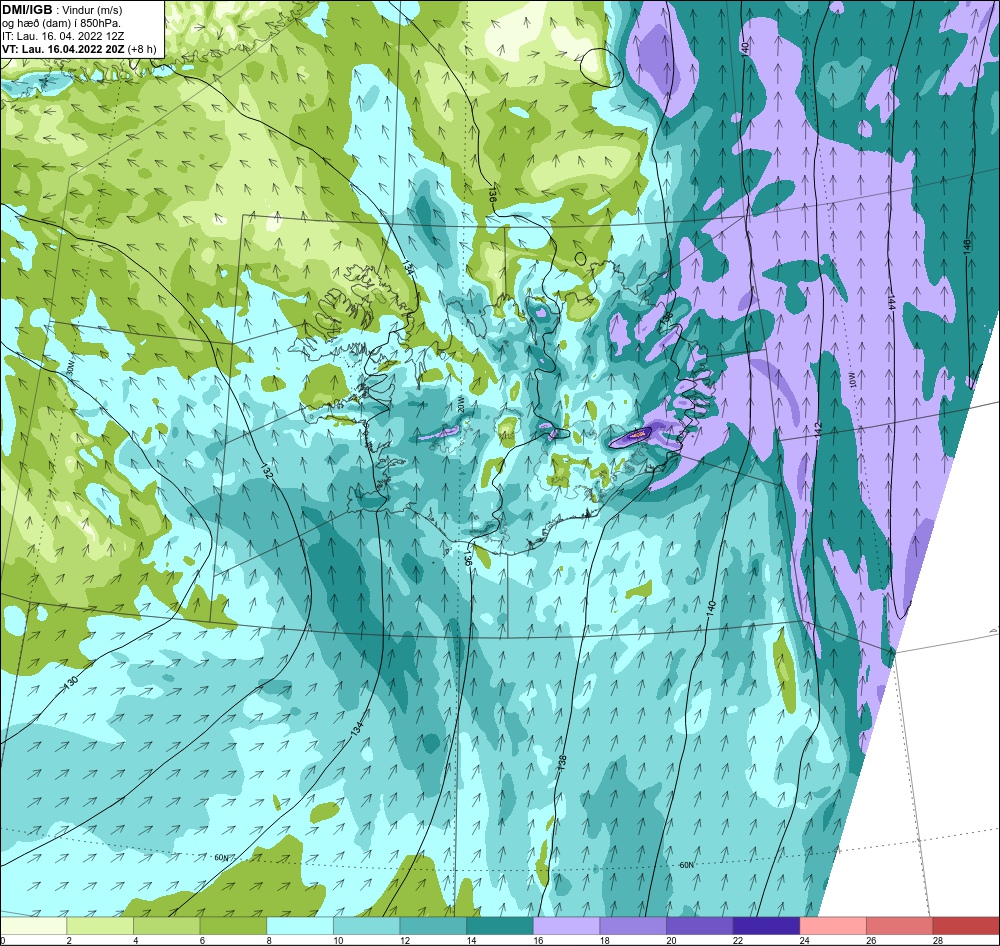Click the '60N' latitude label on the left
The height and width of the screenshot is (946, 1000).
[221, 858]
